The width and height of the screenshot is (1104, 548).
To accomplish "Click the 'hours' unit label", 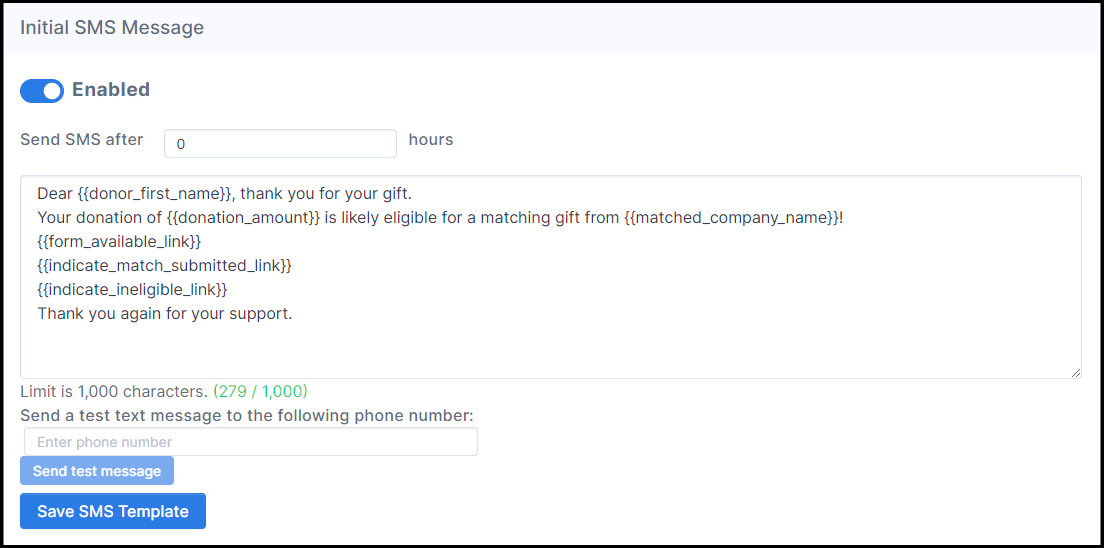I will pyautogui.click(x=431, y=140).
